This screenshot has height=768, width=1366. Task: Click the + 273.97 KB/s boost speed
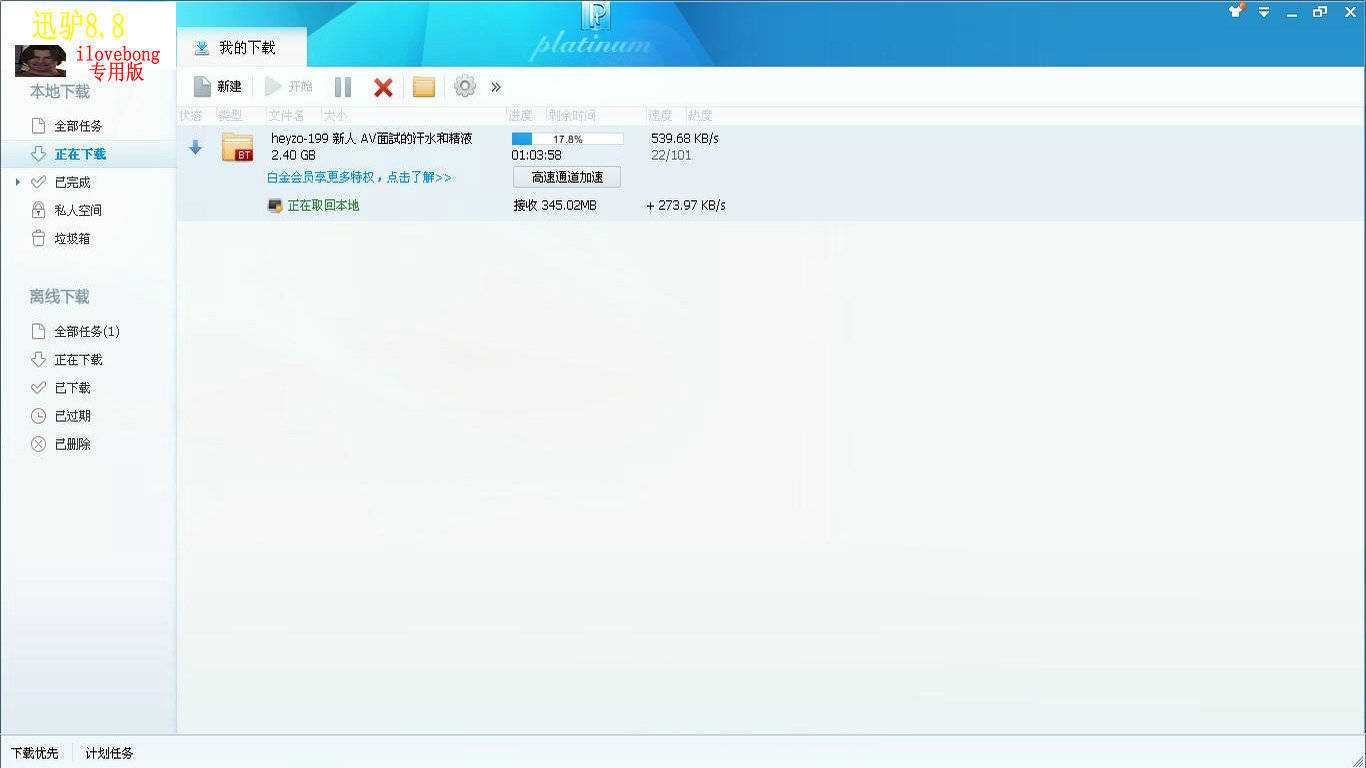686,205
